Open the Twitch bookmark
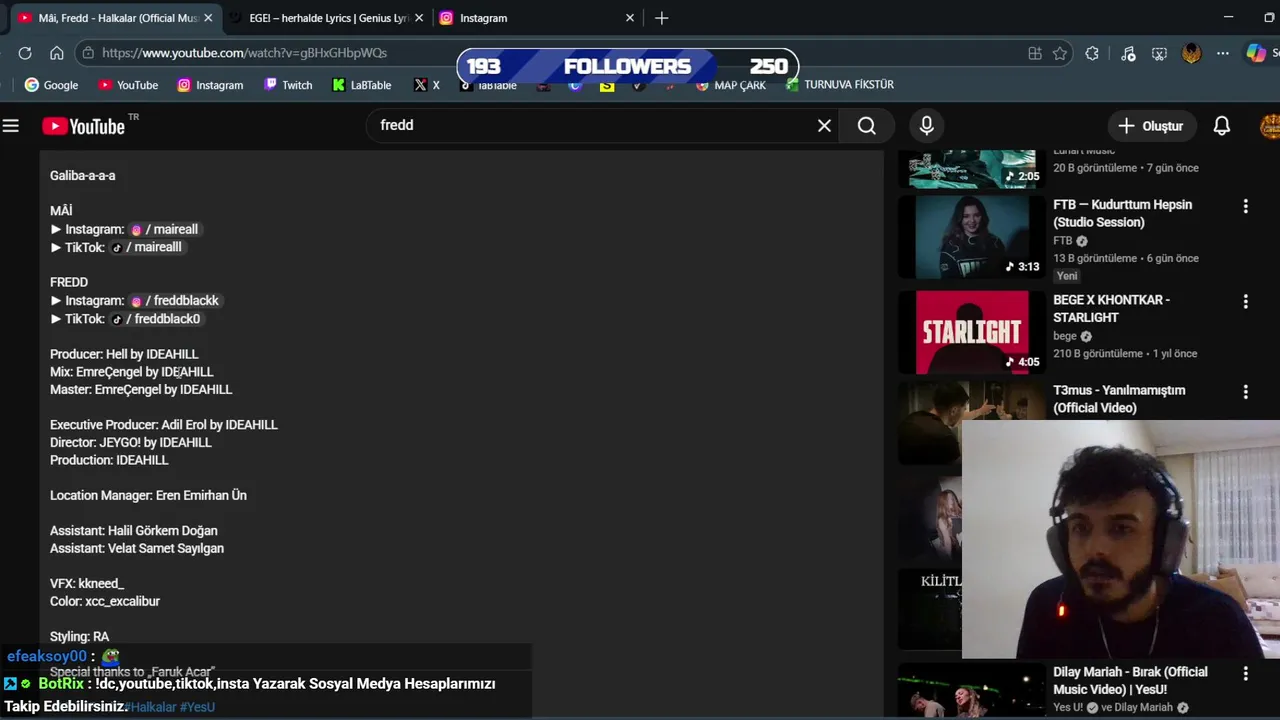Image resolution: width=1280 pixels, height=720 pixels. coord(288,85)
